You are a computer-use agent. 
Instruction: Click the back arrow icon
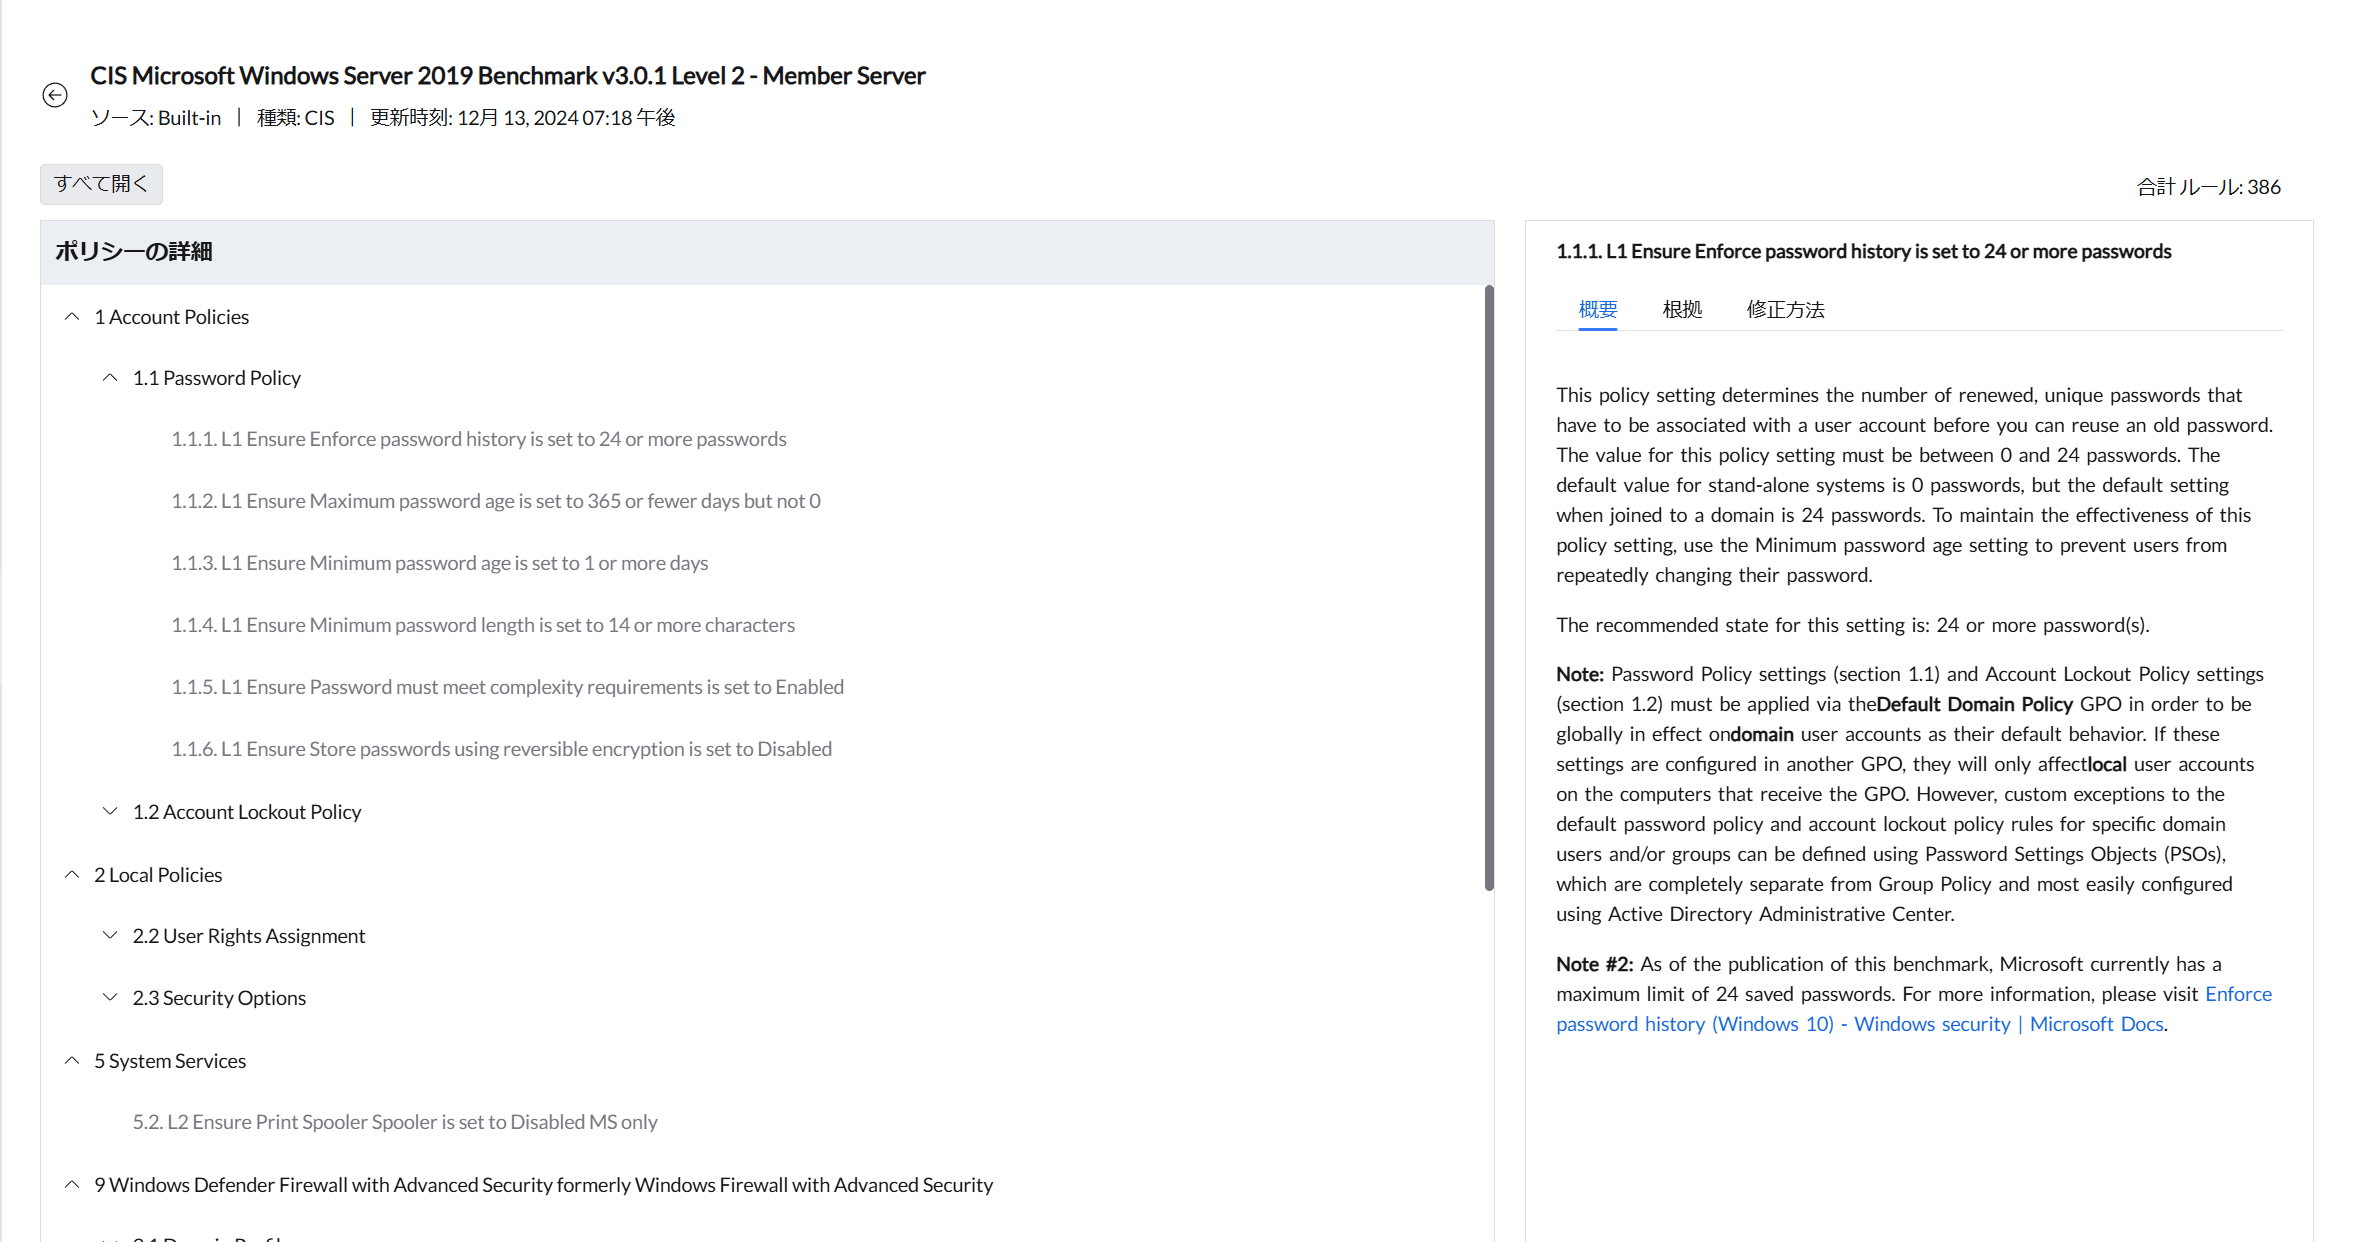[x=55, y=95]
